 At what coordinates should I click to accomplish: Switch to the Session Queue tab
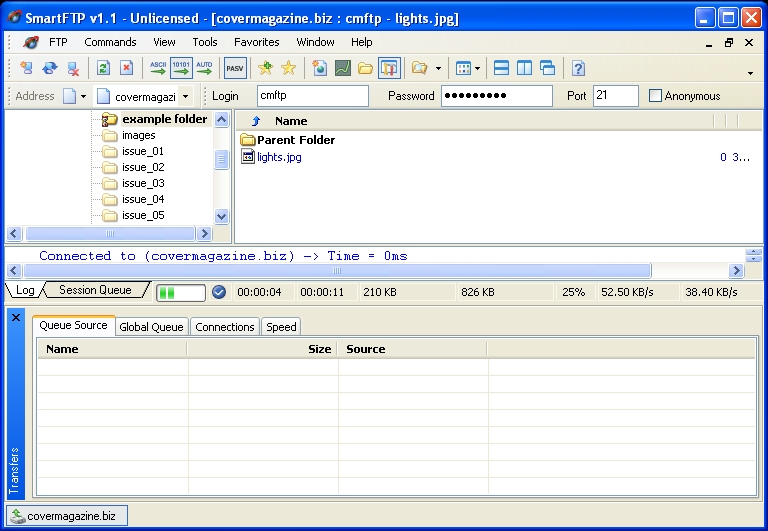96,290
